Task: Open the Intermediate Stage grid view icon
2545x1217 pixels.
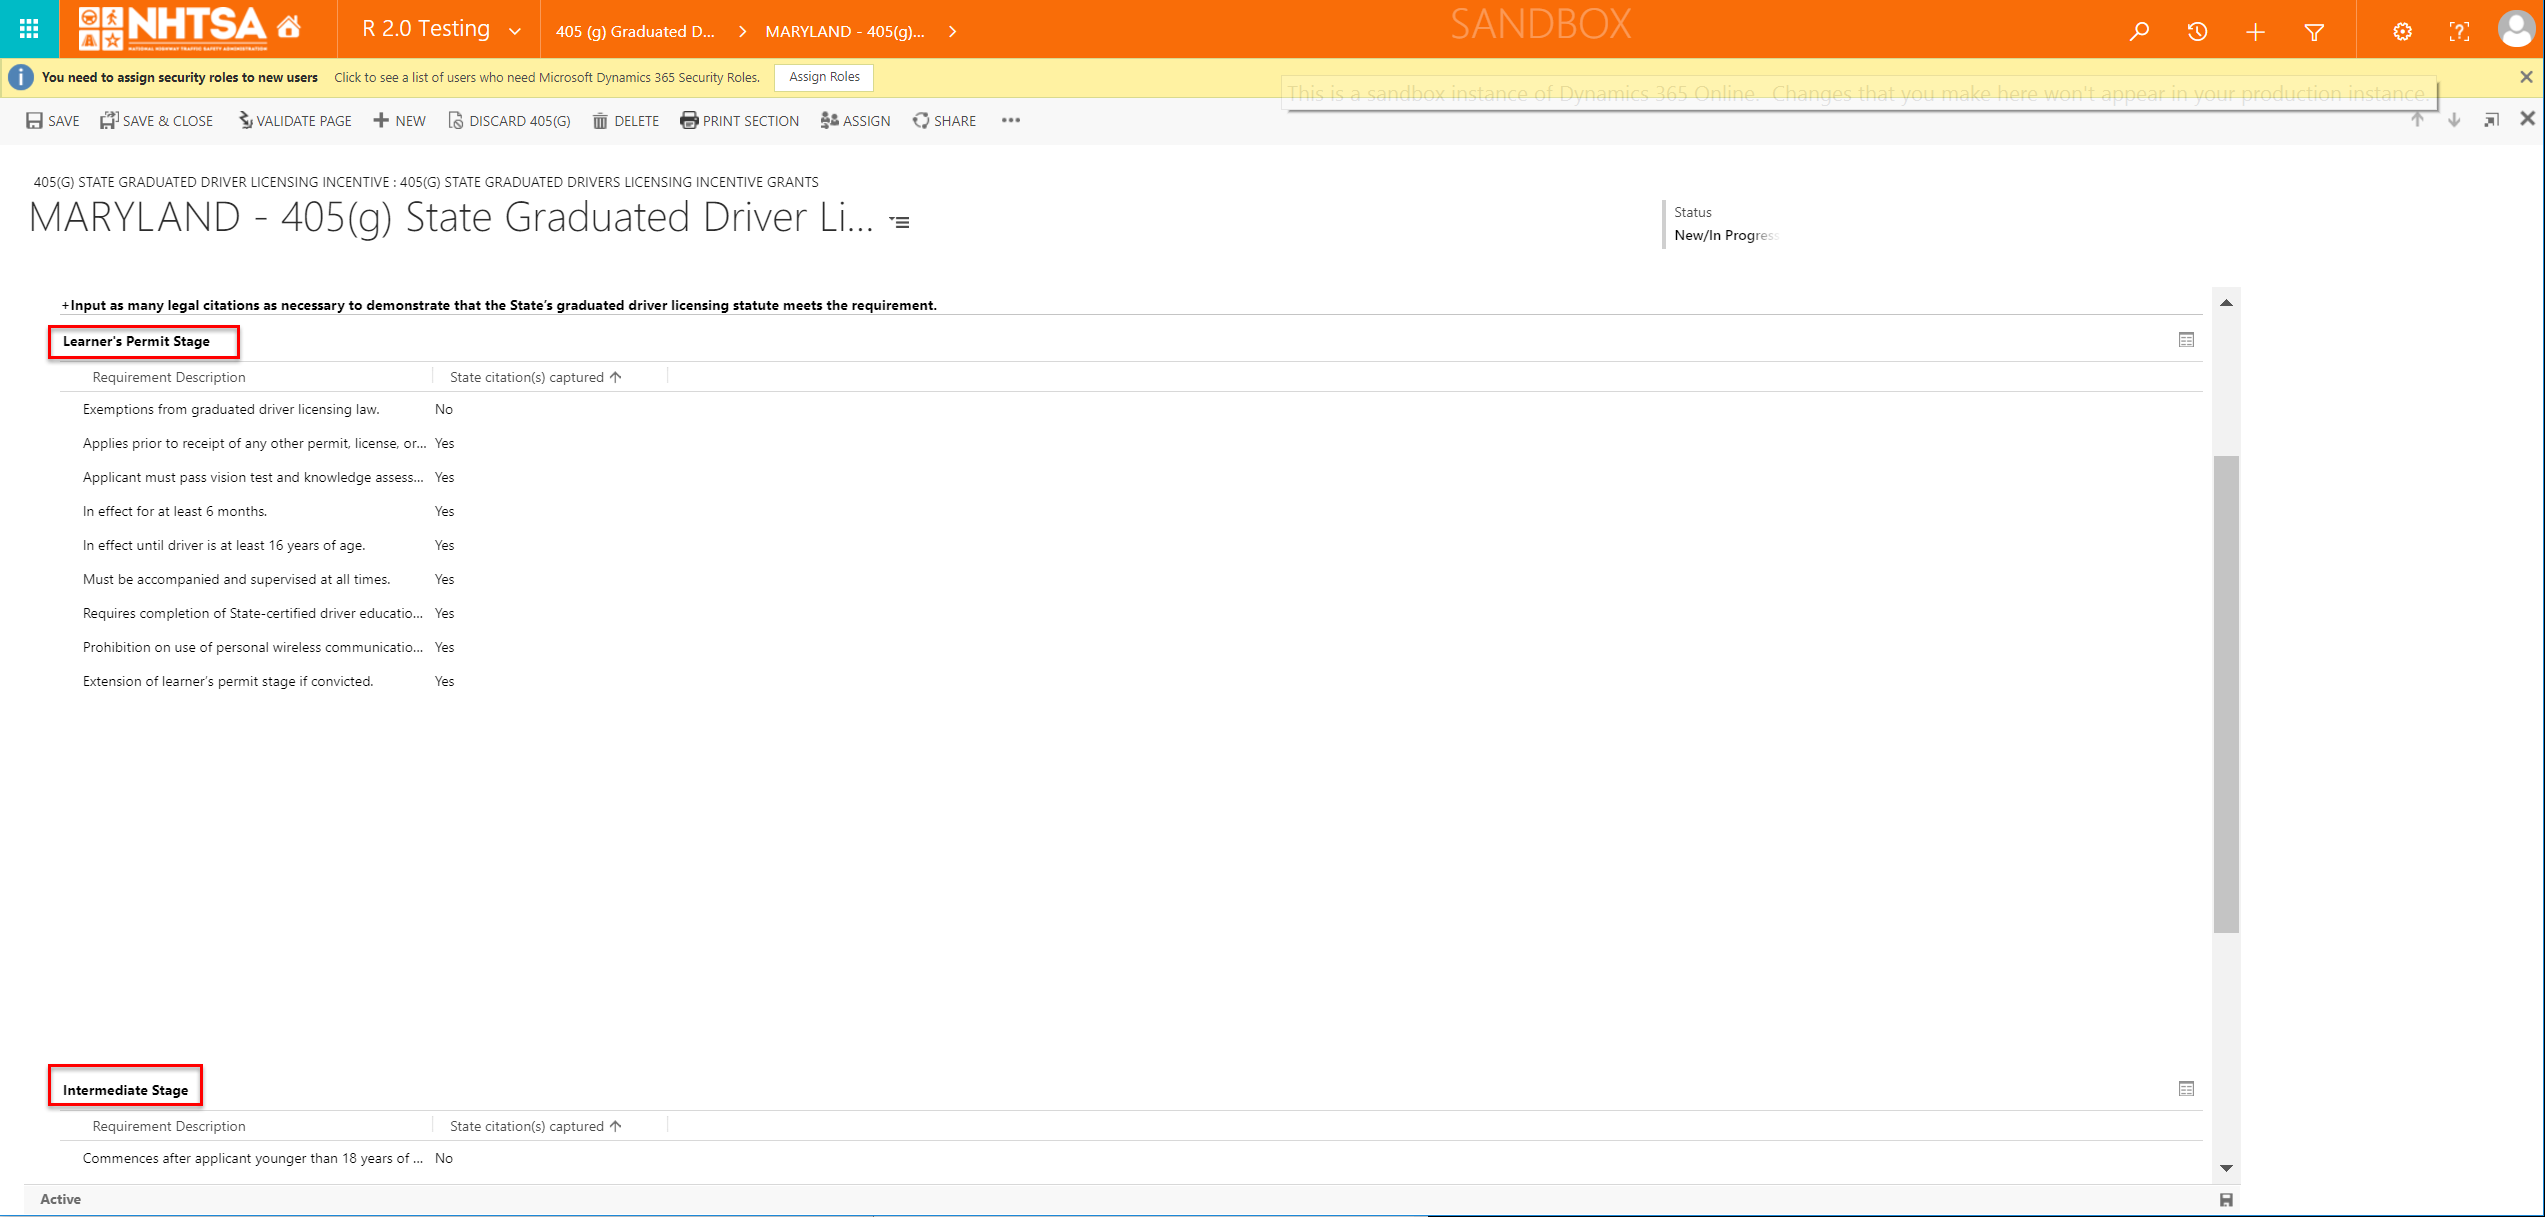Action: [x=2186, y=1089]
